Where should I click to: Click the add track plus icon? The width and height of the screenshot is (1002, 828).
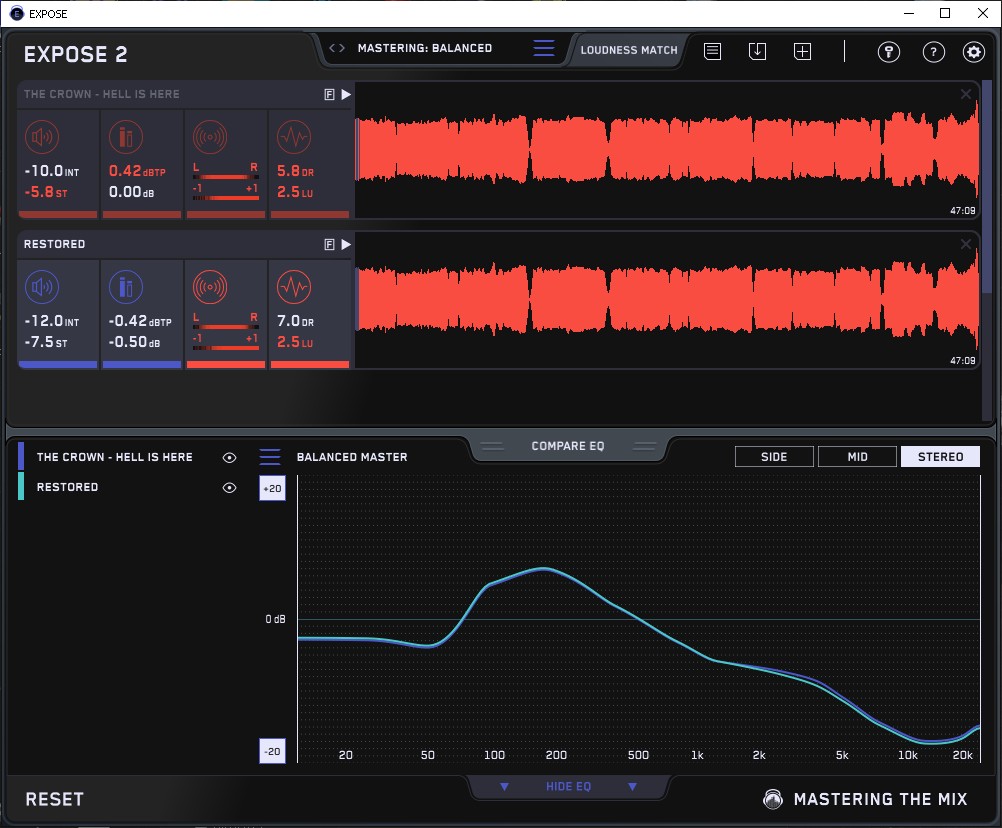(802, 51)
